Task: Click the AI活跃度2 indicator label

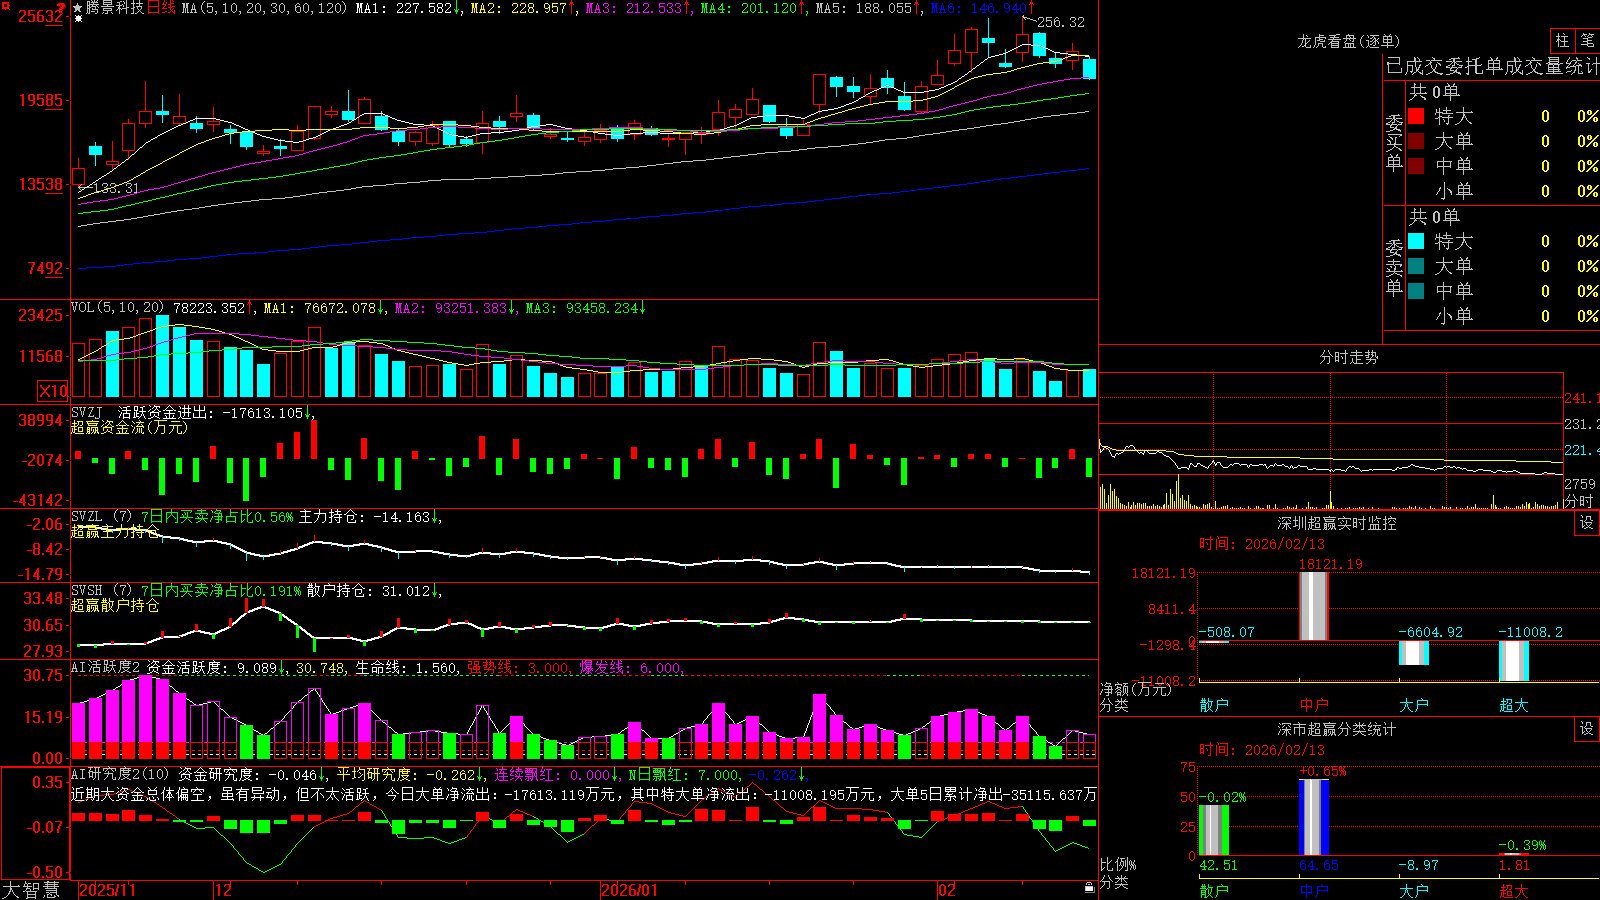Action: pyautogui.click(x=105, y=667)
